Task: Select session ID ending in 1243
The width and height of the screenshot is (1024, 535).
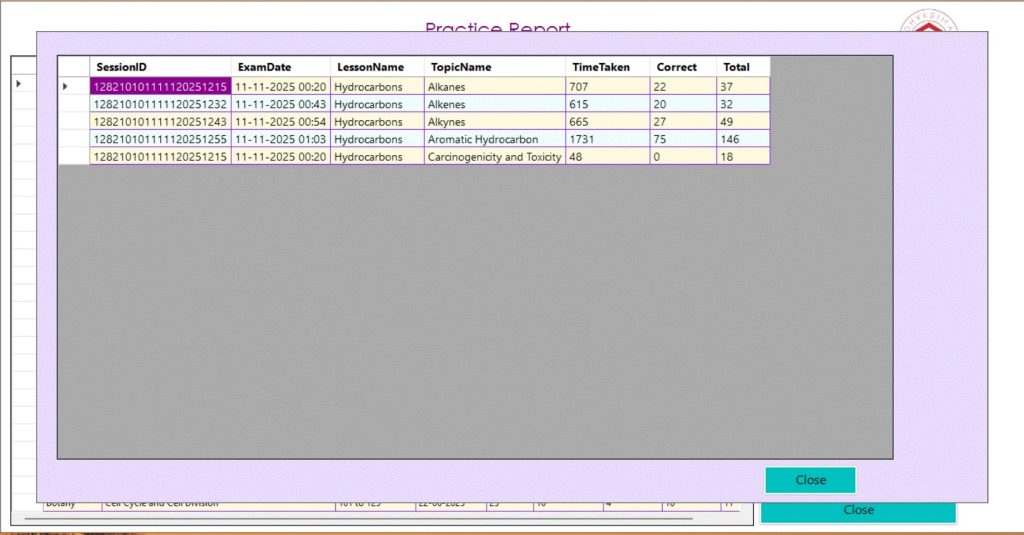Action: pos(160,122)
